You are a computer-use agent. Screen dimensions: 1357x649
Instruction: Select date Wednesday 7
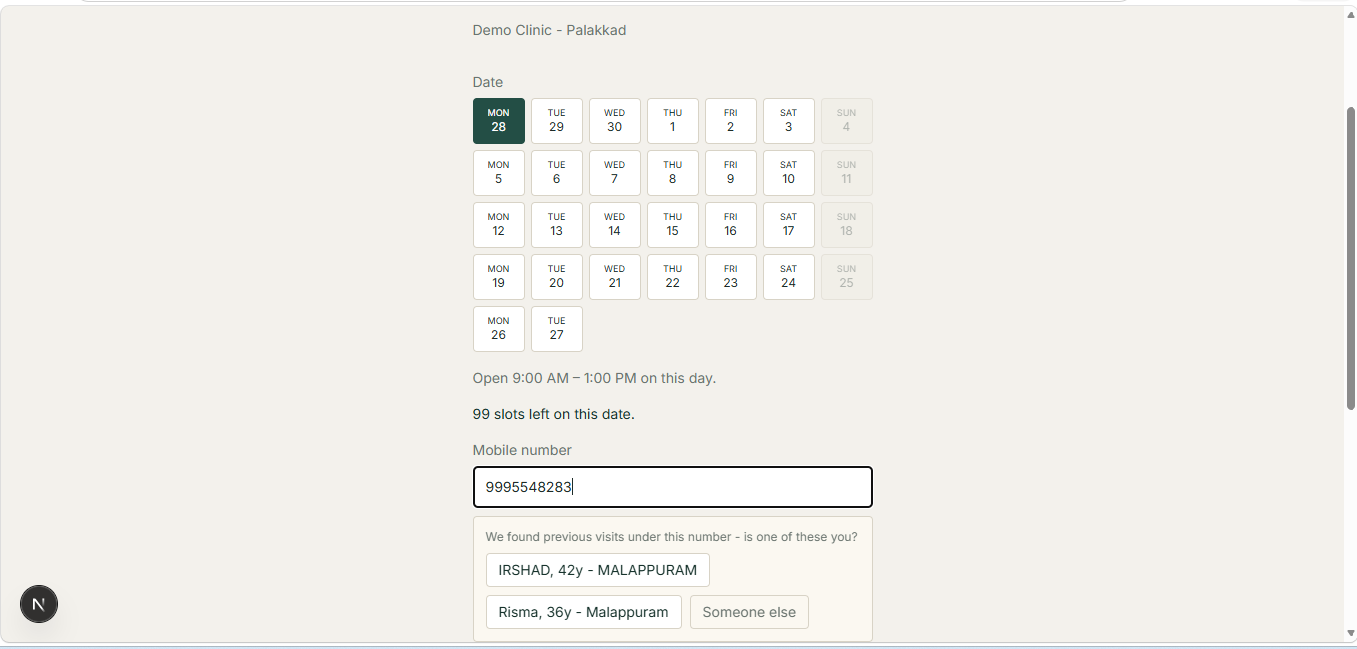pos(615,173)
